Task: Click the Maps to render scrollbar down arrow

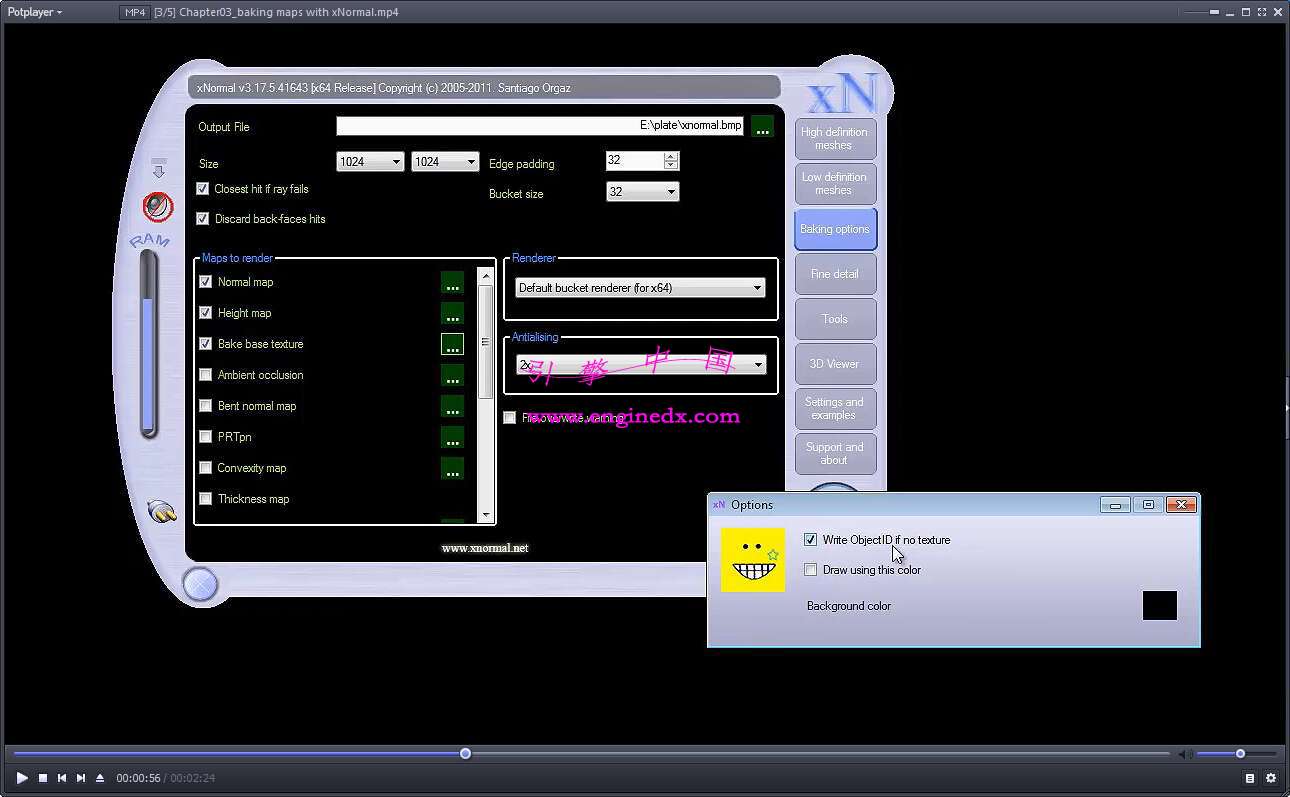Action: pyautogui.click(x=486, y=516)
